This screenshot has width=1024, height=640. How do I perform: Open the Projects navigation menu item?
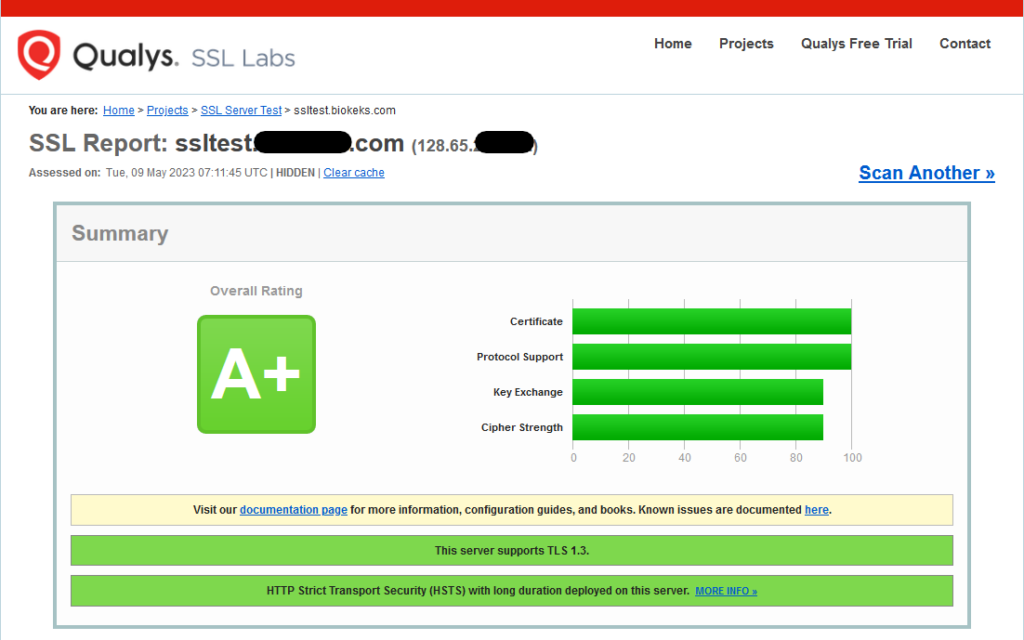(746, 44)
